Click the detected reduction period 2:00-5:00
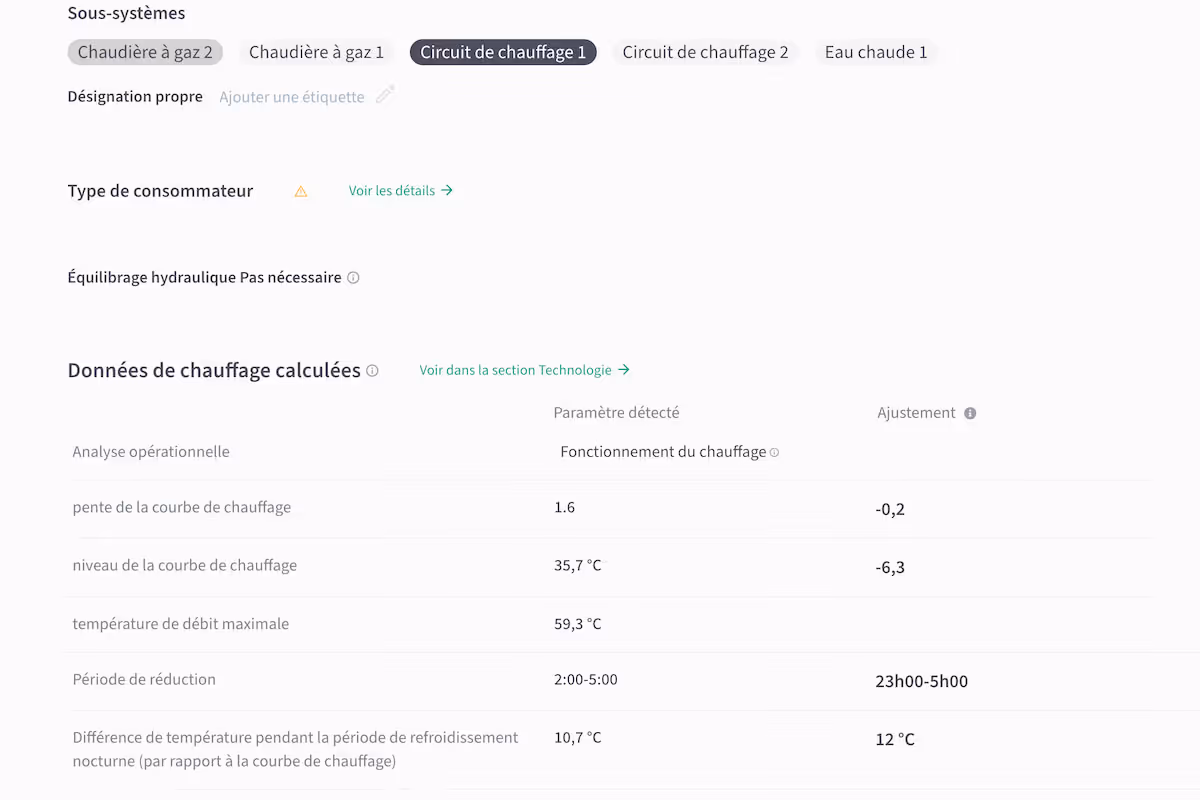Image resolution: width=1200 pixels, height=800 pixels. pyautogui.click(x=586, y=679)
